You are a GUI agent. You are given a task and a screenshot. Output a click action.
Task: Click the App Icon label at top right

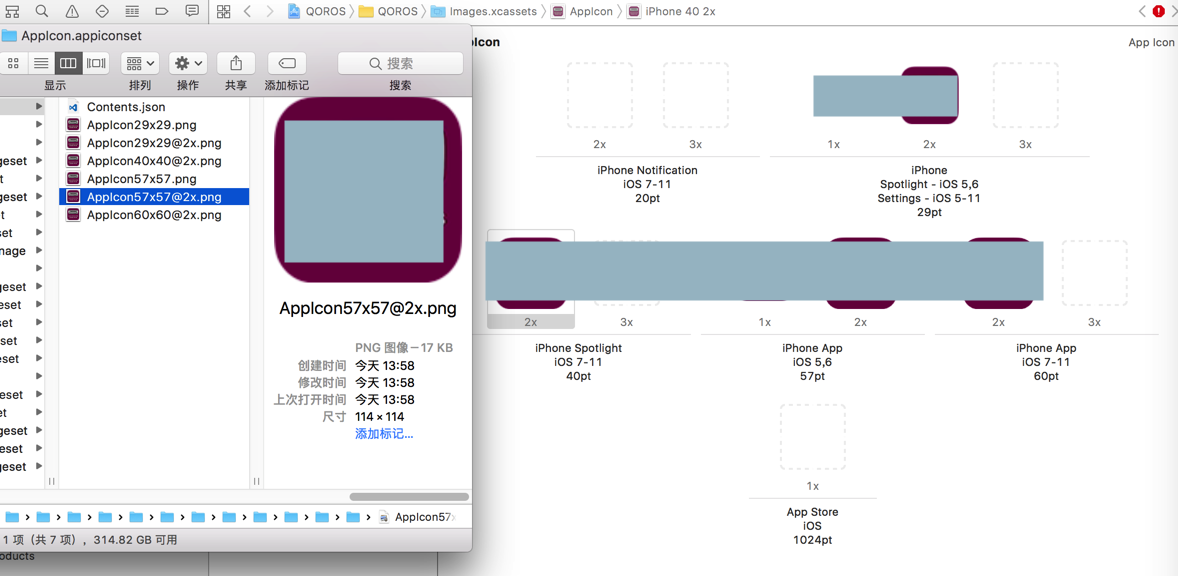1151,43
